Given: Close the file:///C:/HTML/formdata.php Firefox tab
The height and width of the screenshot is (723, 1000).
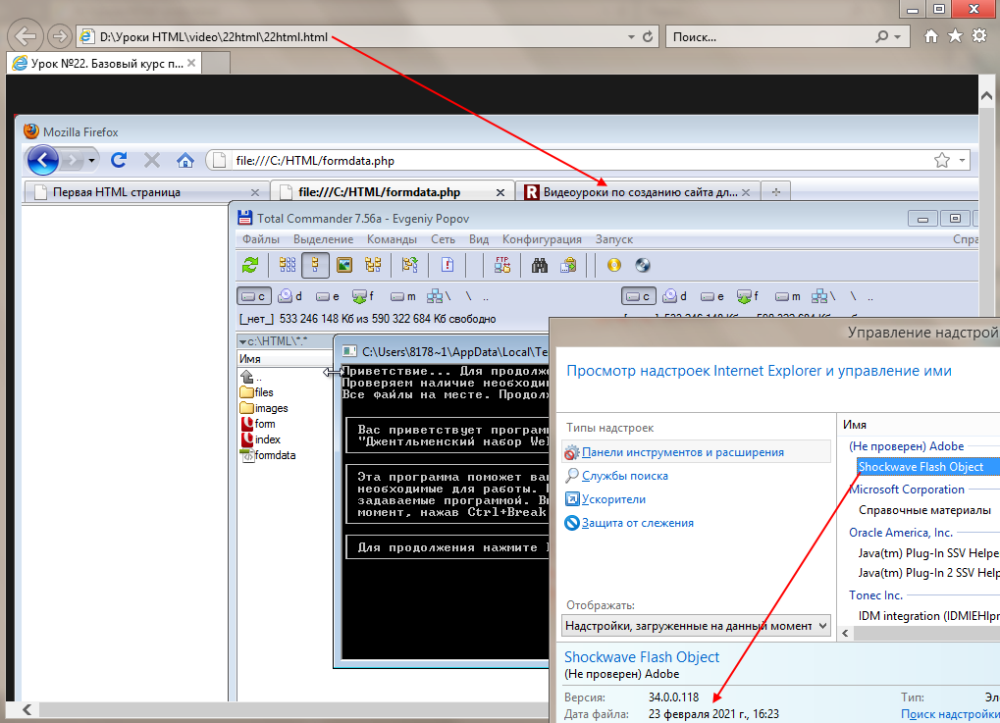Looking at the screenshot, I should pos(501,193).
